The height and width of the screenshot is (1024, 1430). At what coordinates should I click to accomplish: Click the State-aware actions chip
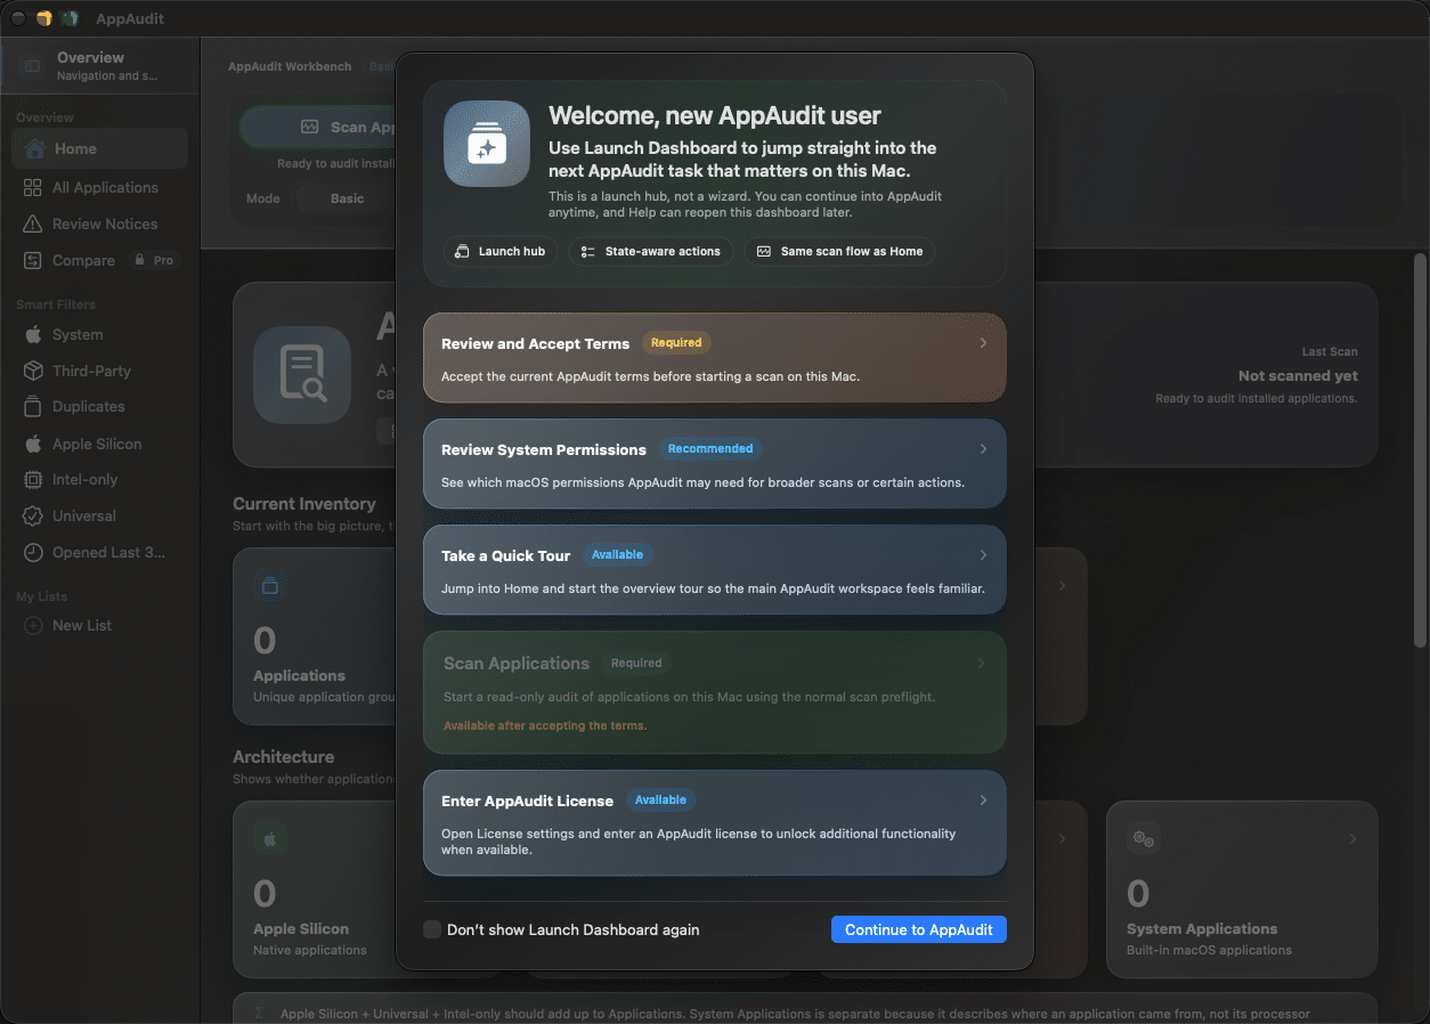[651, 252]
